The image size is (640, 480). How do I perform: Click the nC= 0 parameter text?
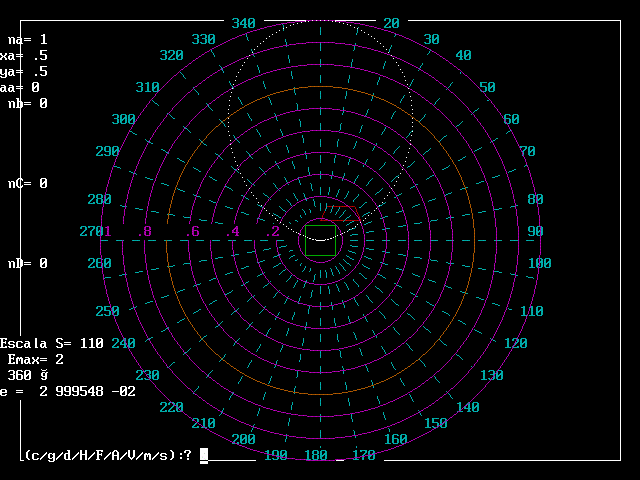pyautogui.click(x=27, y=183)
